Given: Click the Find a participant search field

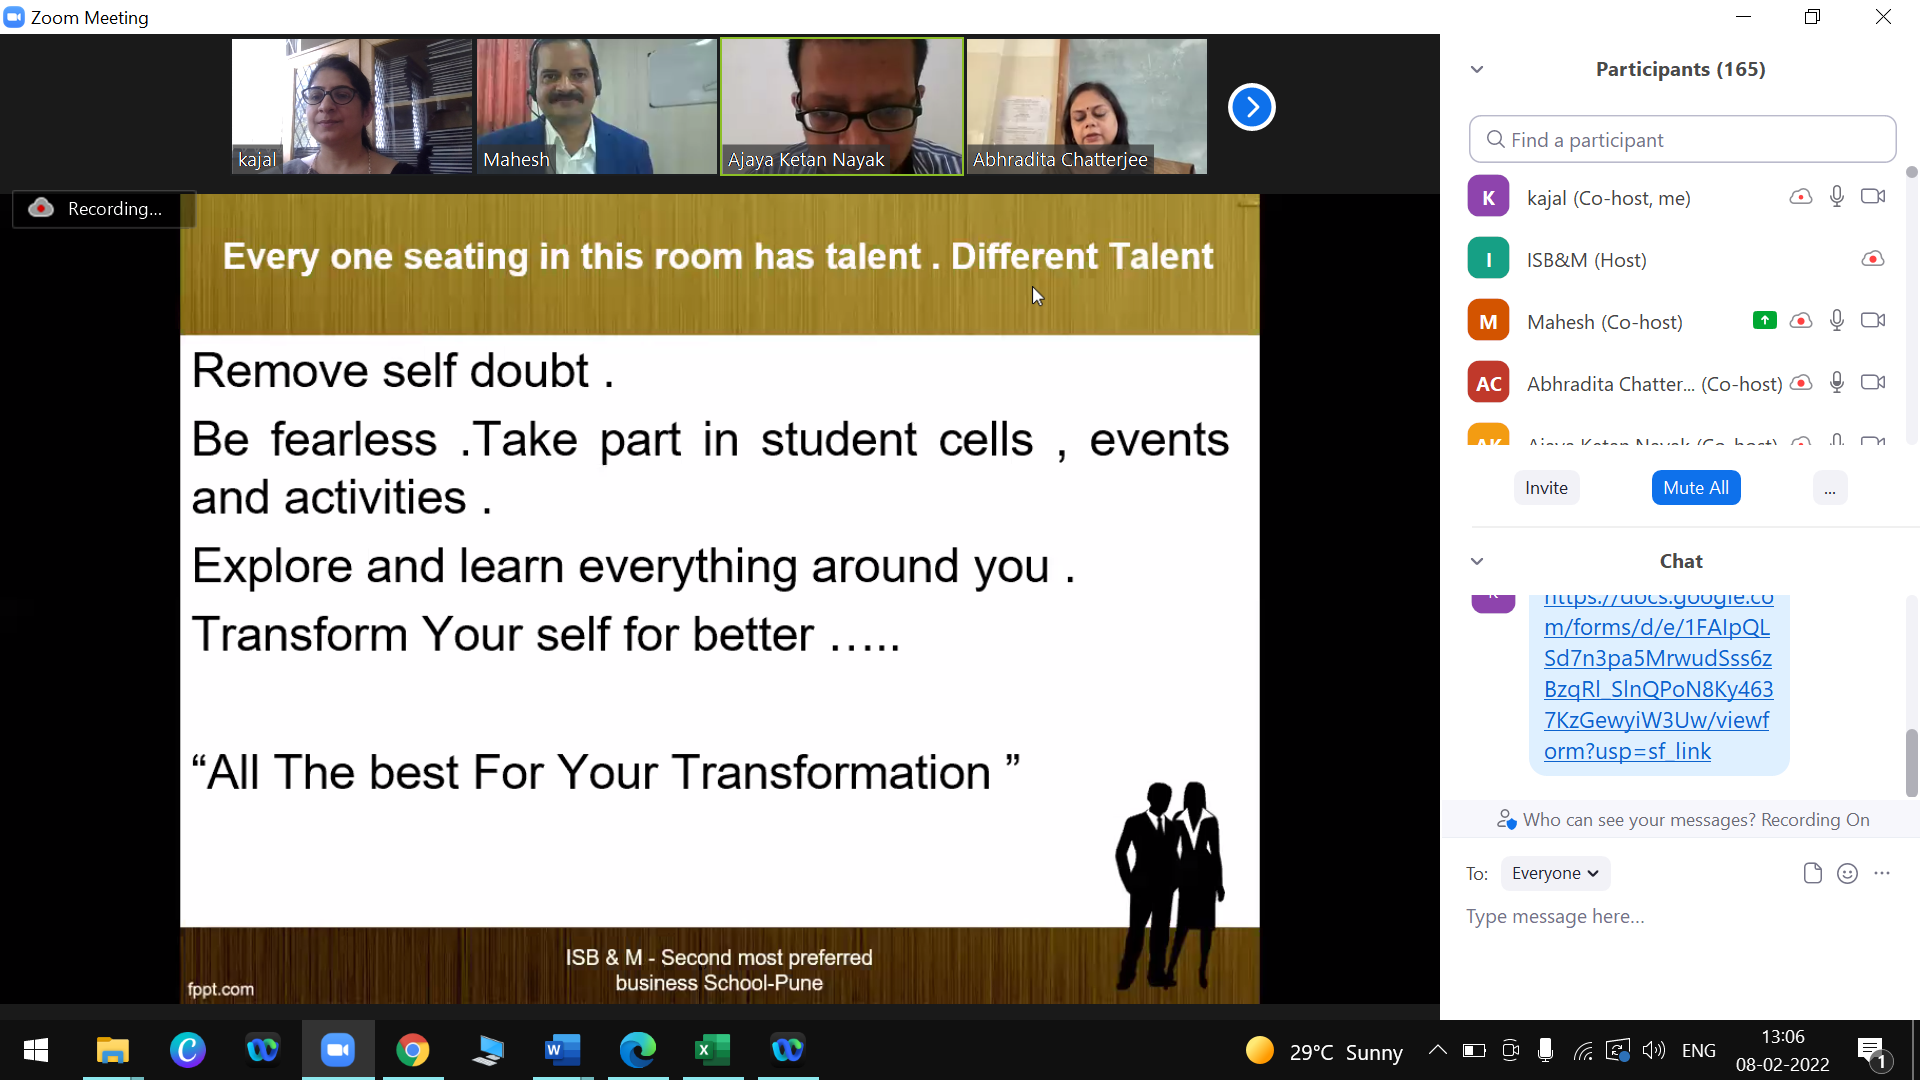Looking at the screenshot, I should click(x=1683, y=140).
